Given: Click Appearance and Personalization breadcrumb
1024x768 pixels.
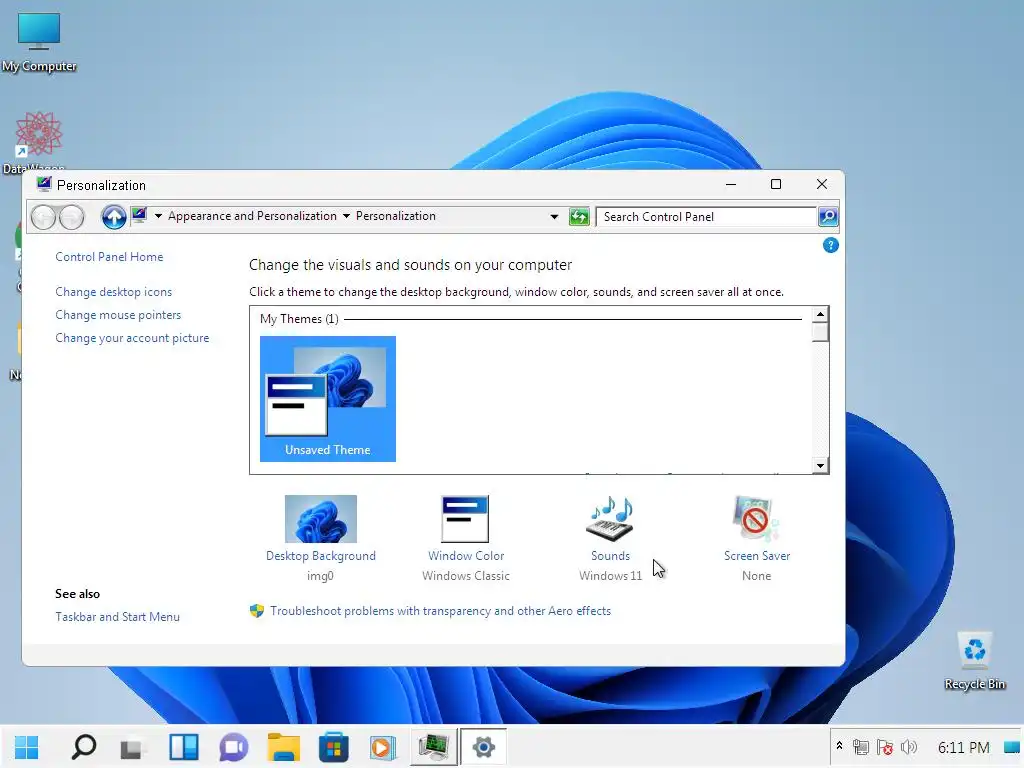Looking at the screenshot, I should pyautogui.click(x=252, y=216).
